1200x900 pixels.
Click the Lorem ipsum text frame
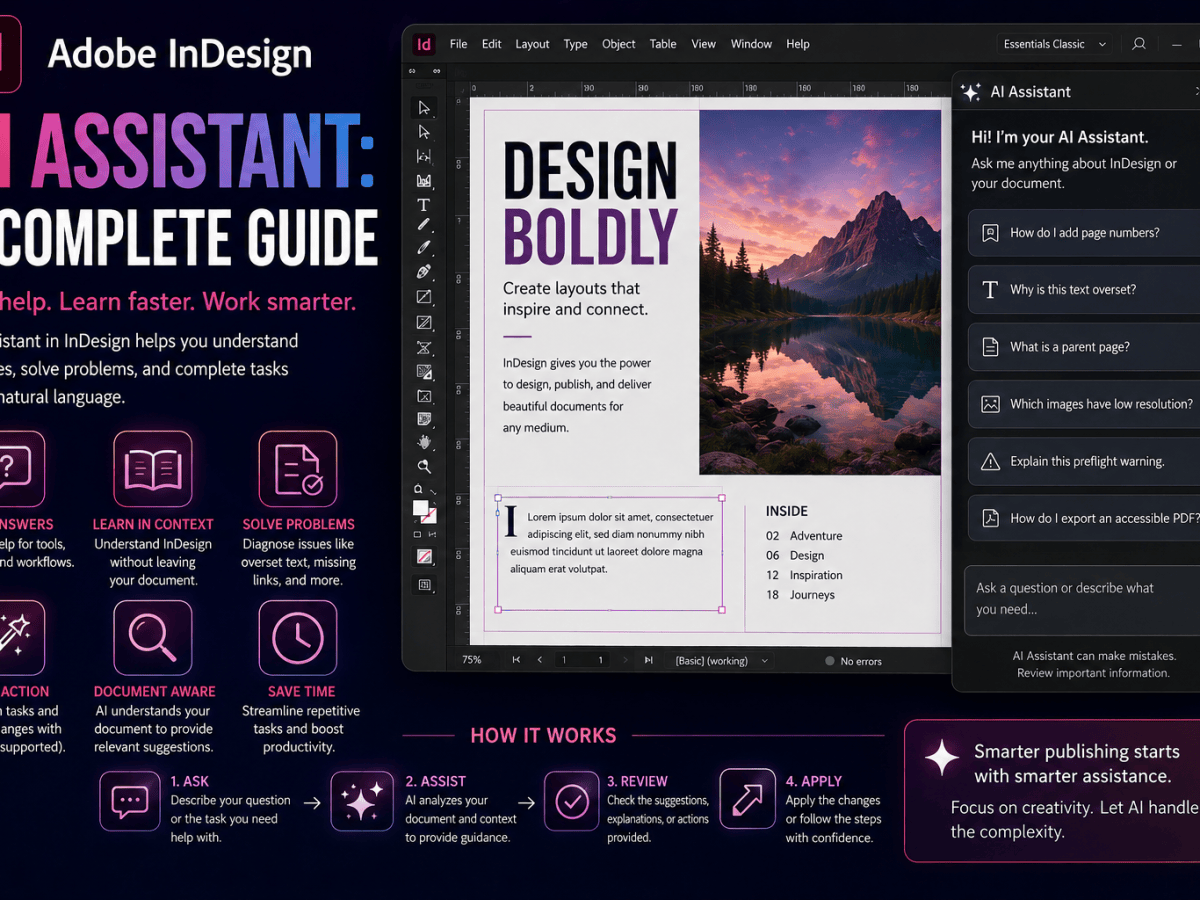point(609,553)
